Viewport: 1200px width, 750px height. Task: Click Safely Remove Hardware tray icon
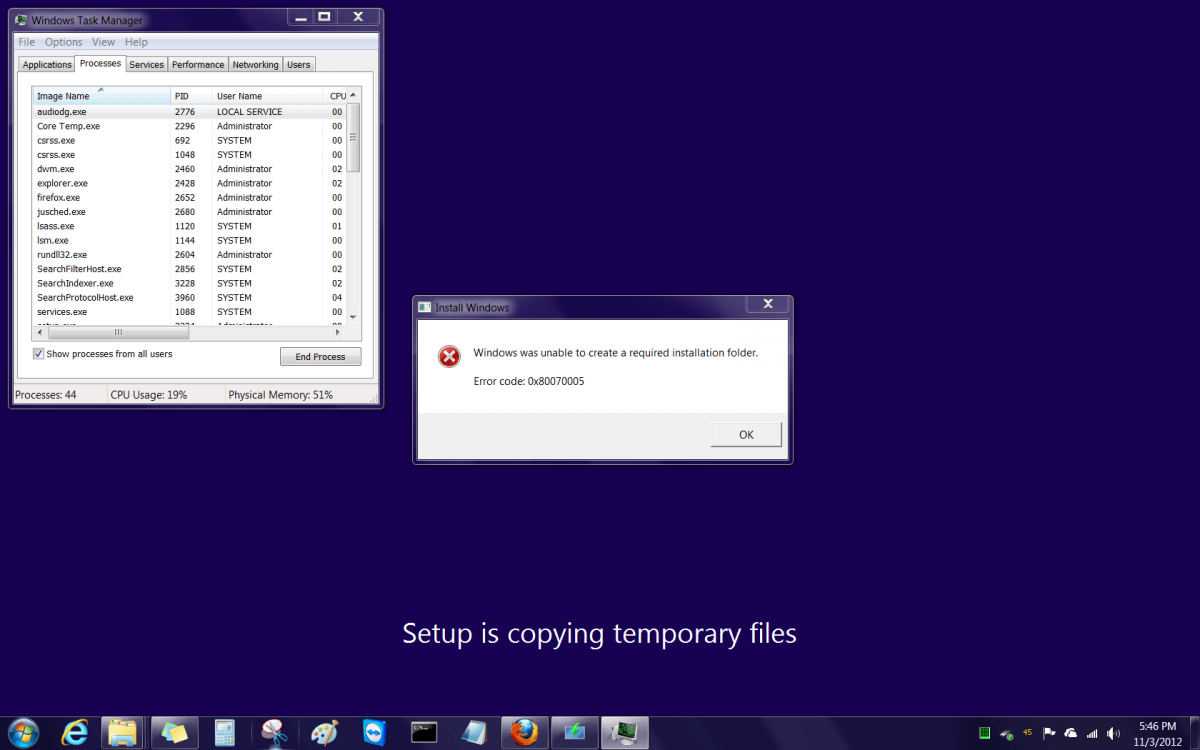click(1006, 733)
